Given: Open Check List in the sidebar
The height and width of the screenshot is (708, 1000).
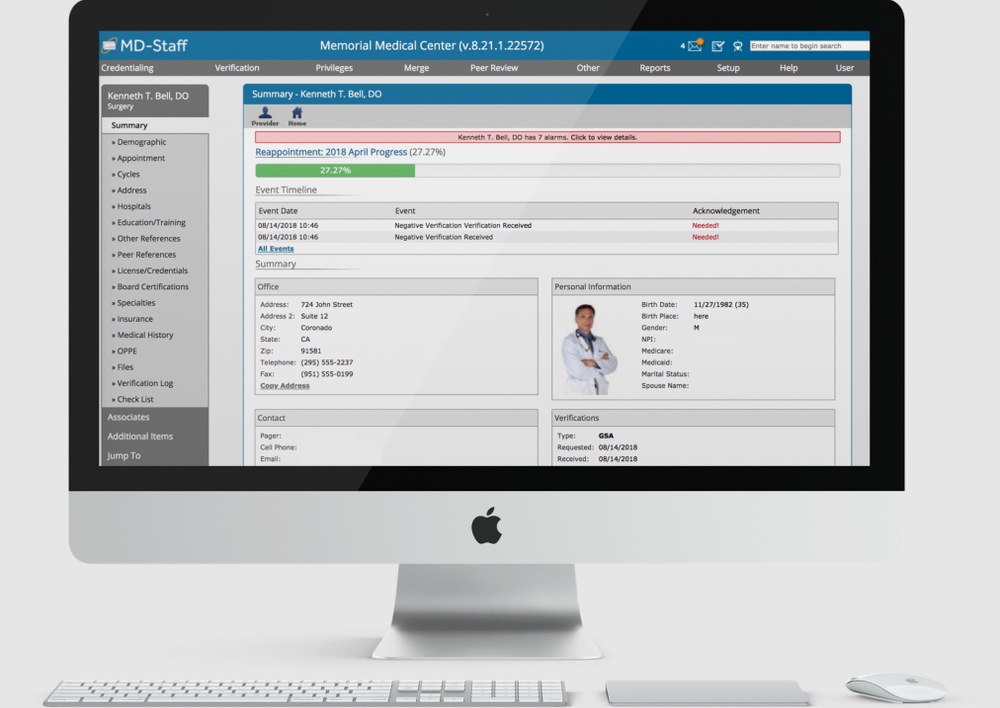Looking at the screenshot, I should click(x=135, y=399).
